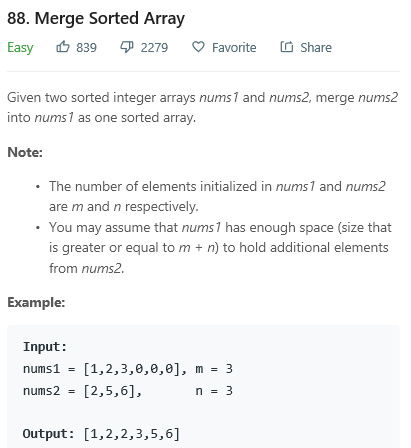This screenshot has width=411, height=448.
Task: Select the 839 likes count
Action: [x=86, y=48]
